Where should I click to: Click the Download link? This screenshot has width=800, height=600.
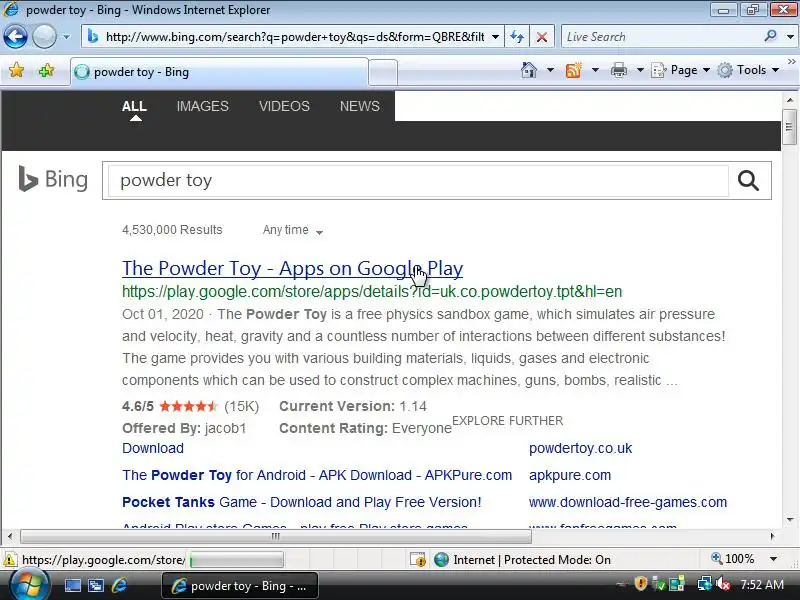(x=153, y=448)
